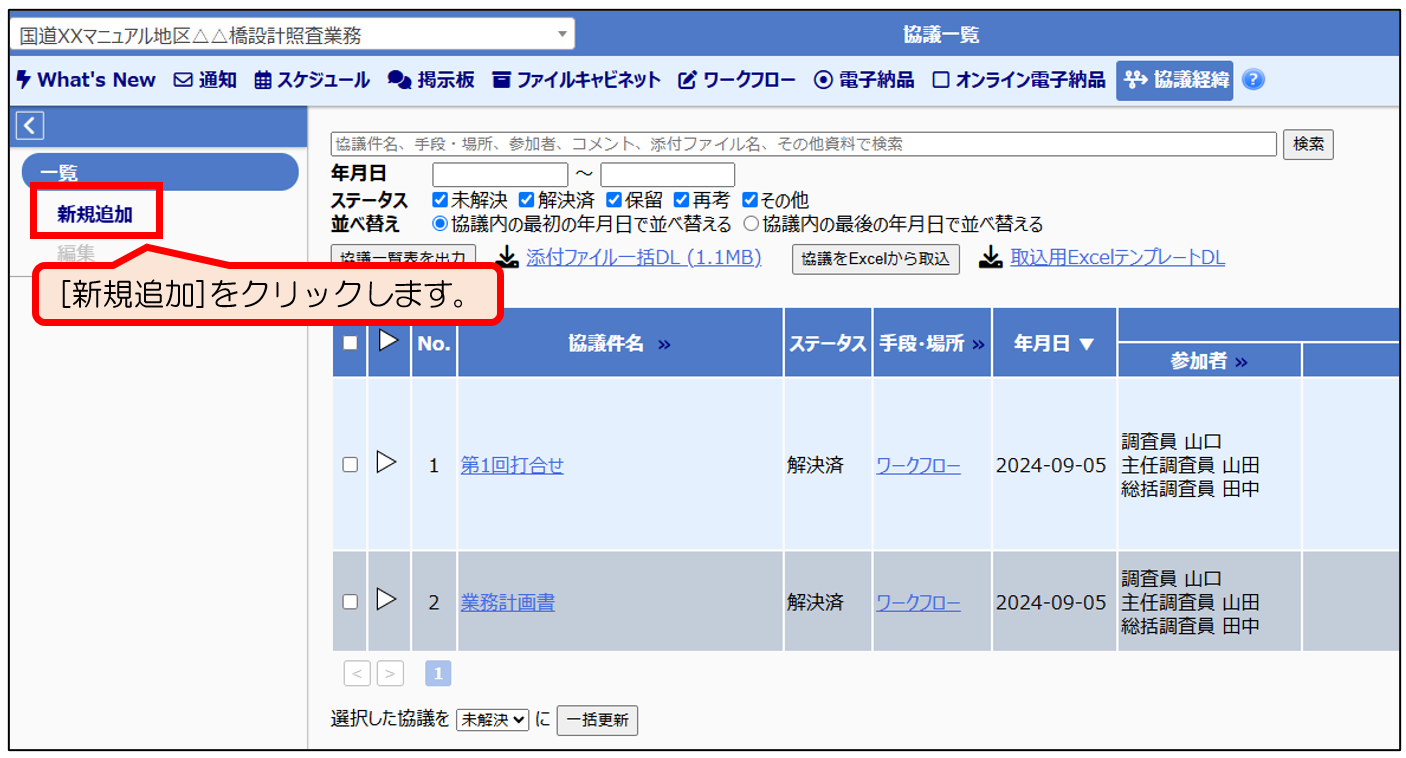Viewport: 1406px width, 758px height.
Task: Click 添付ファイル一括DL download icon
Action: tap(508, 258)
